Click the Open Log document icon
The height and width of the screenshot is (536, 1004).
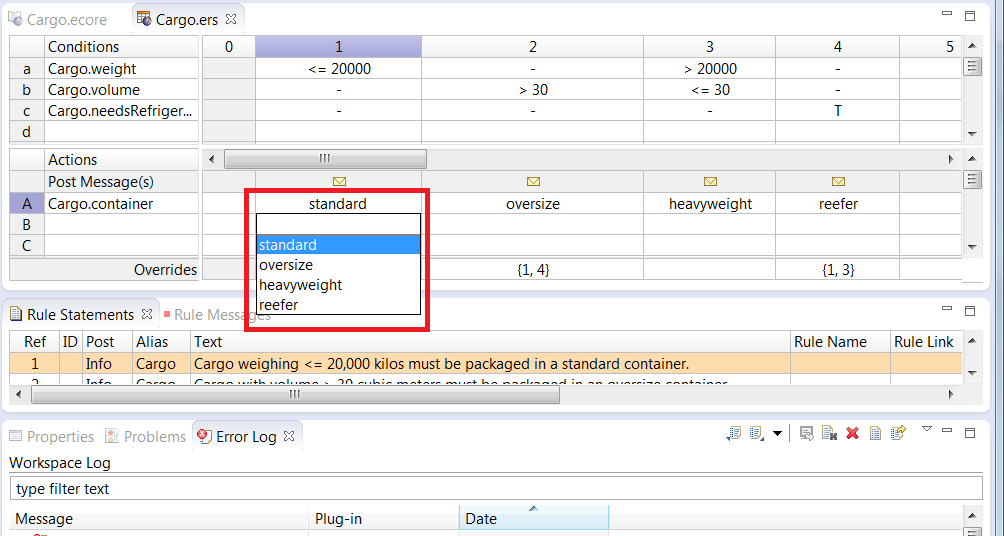(x=875, y=434)
